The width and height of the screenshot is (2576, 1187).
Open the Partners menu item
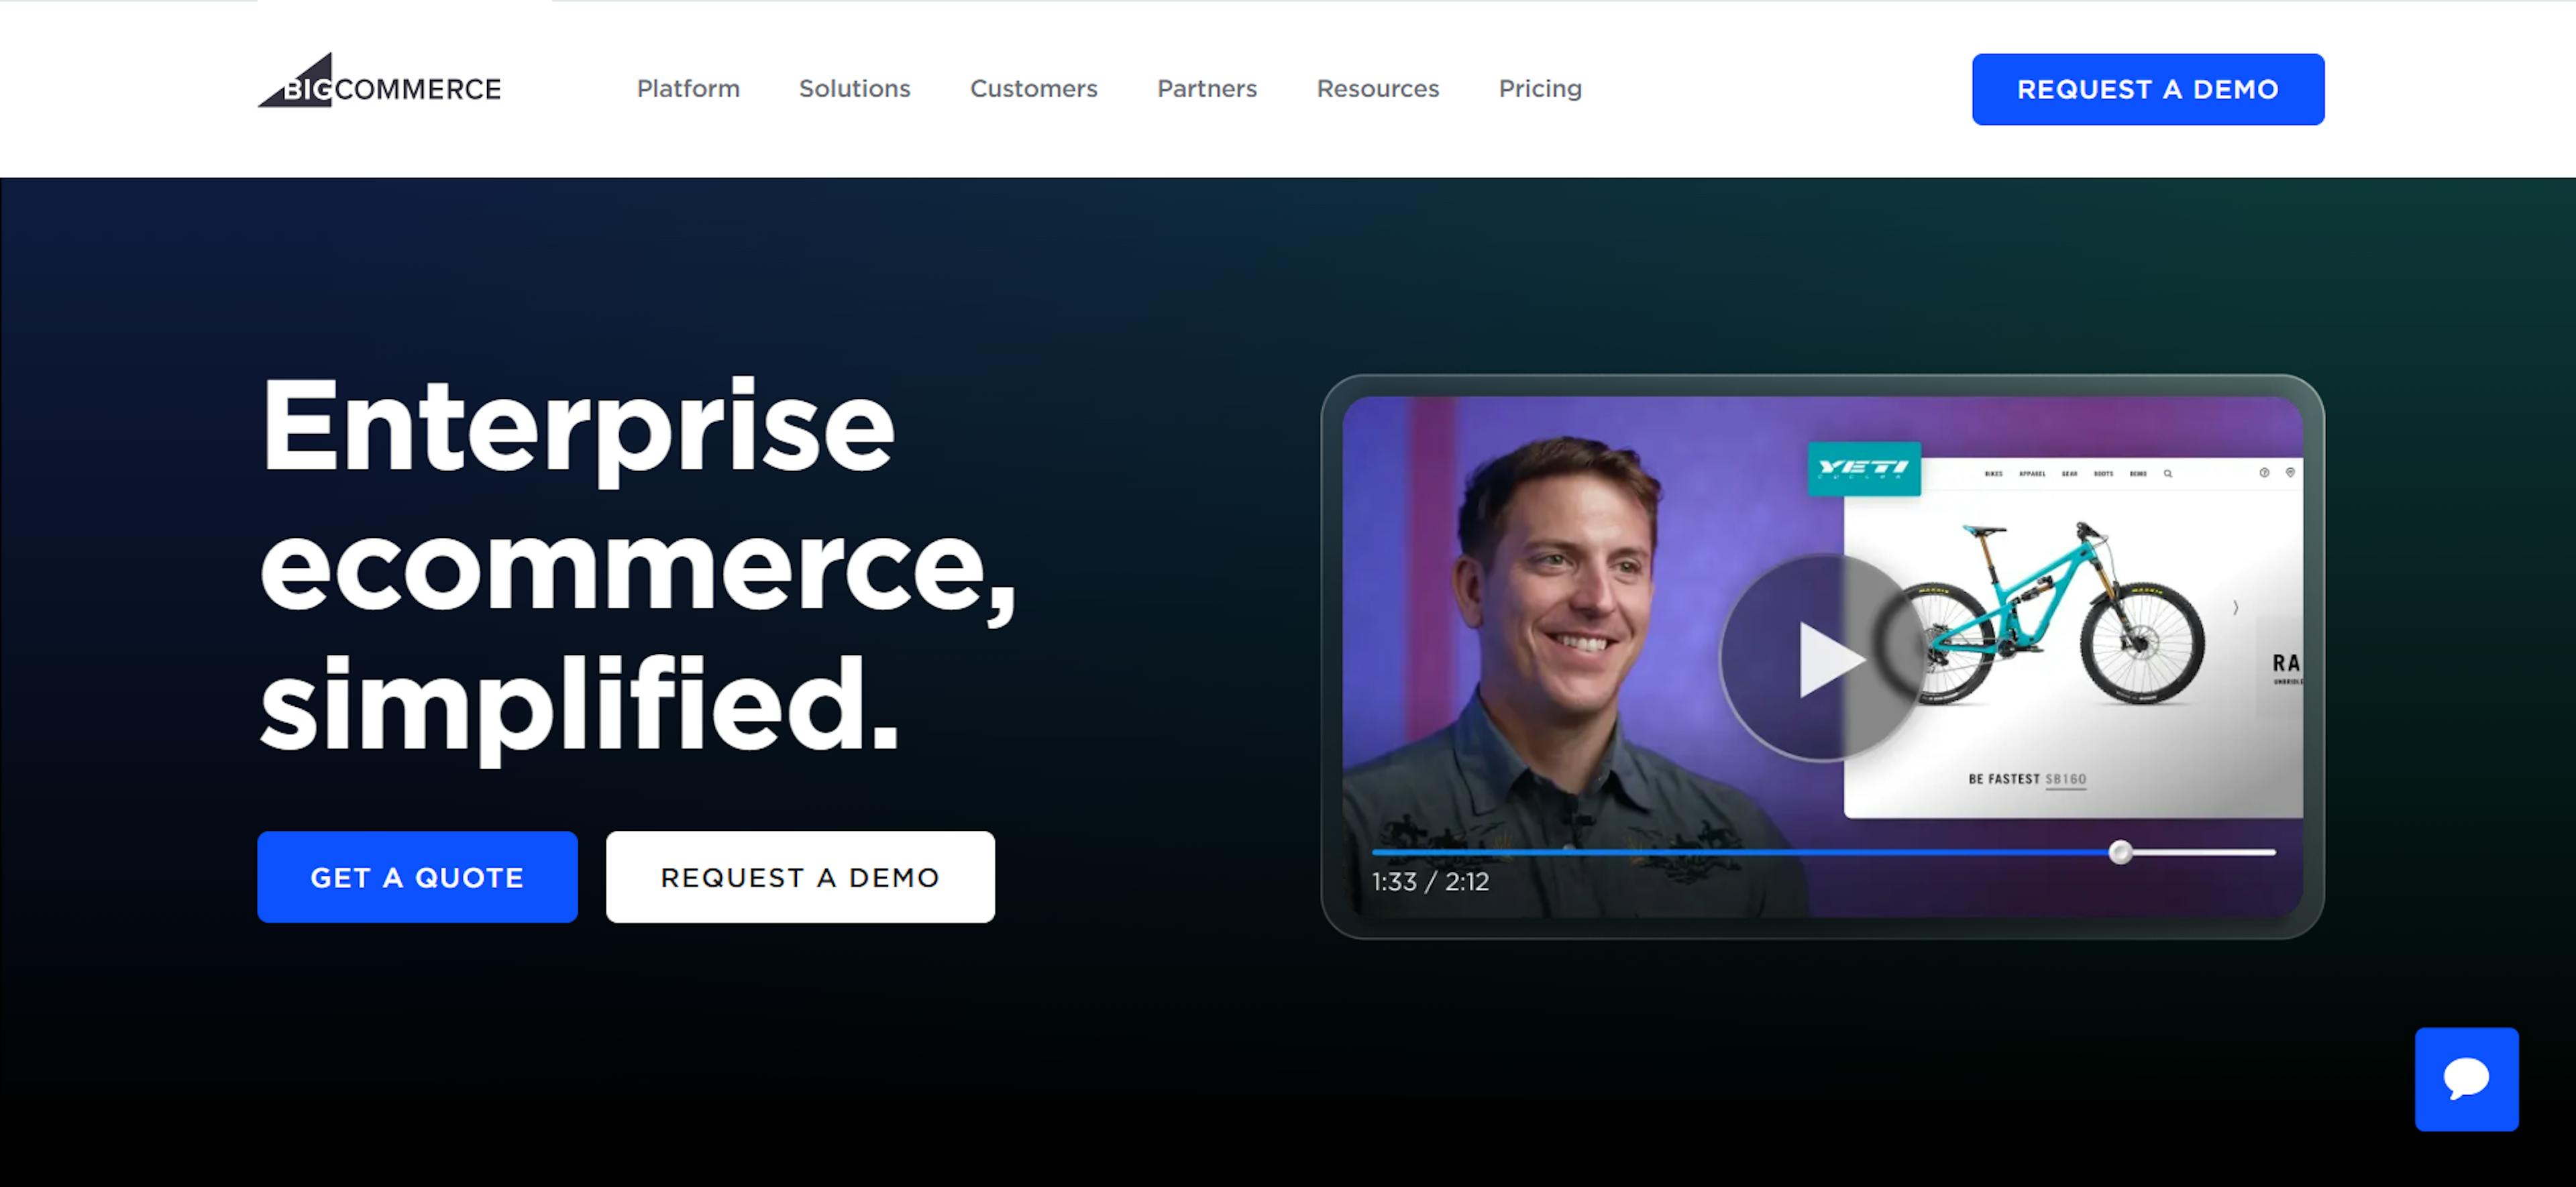click(1207, 89)
